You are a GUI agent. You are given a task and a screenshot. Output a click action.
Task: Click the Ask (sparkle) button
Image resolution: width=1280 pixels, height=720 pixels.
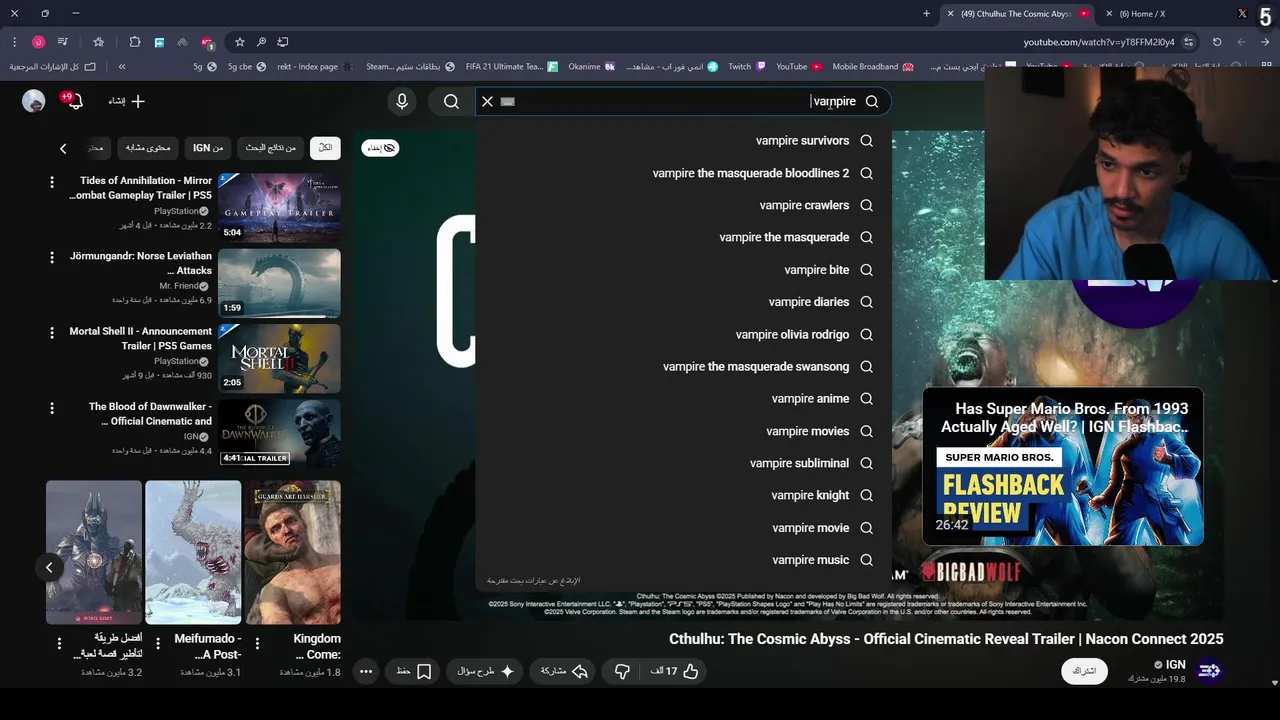[x=486, y=671]
